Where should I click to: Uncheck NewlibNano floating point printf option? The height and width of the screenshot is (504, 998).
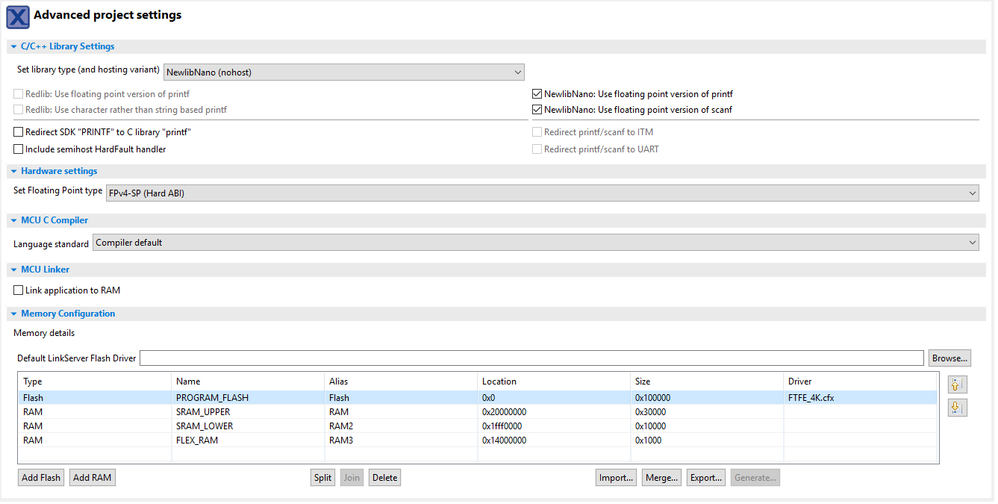pos(537,94)
